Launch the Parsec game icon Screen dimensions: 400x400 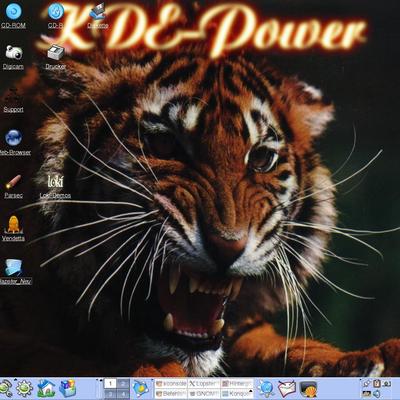pyautogui.click(x=13, y=187)
